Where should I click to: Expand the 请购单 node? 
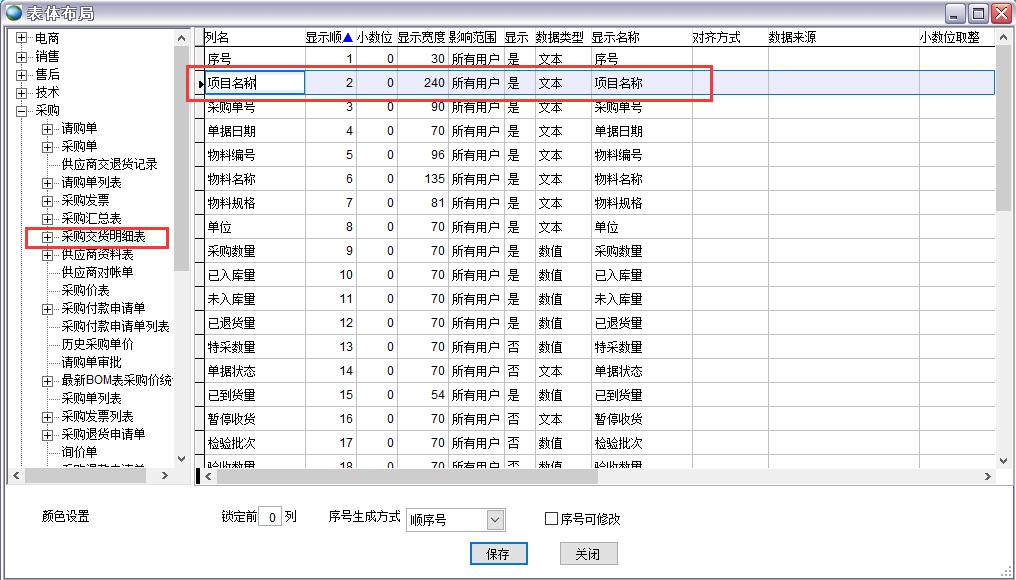coord(47,129)
